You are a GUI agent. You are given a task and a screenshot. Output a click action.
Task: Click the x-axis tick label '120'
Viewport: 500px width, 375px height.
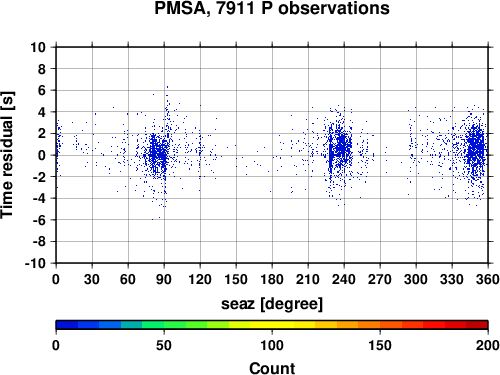(x=200, y=279)
